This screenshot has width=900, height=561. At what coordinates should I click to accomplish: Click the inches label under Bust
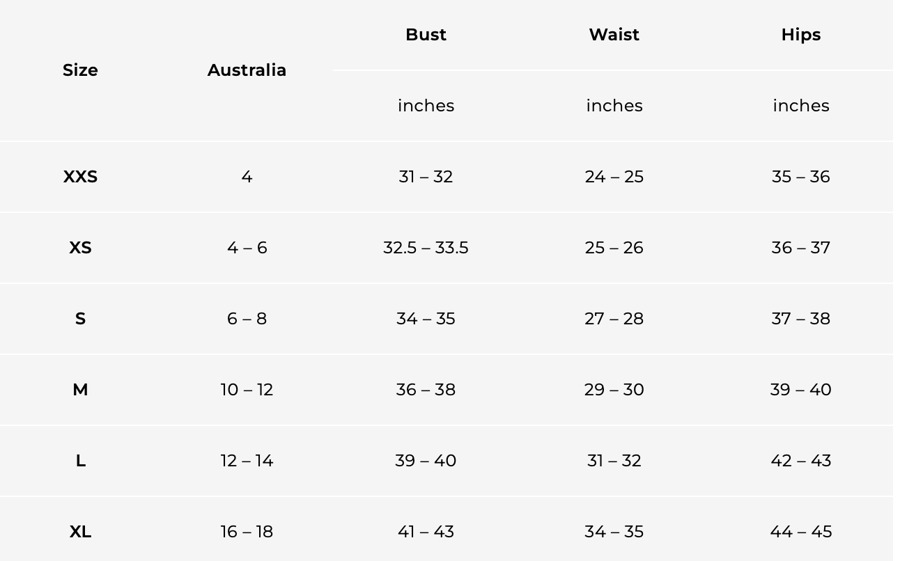426,106
